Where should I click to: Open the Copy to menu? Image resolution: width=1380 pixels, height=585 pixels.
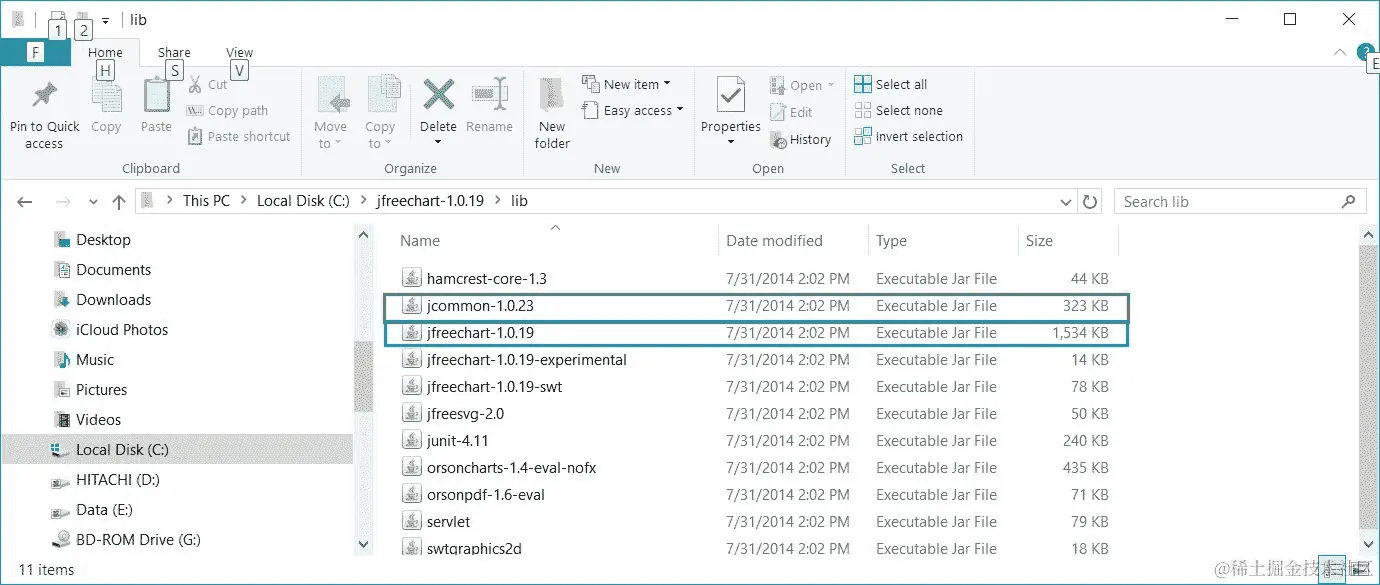pos(380,114)
